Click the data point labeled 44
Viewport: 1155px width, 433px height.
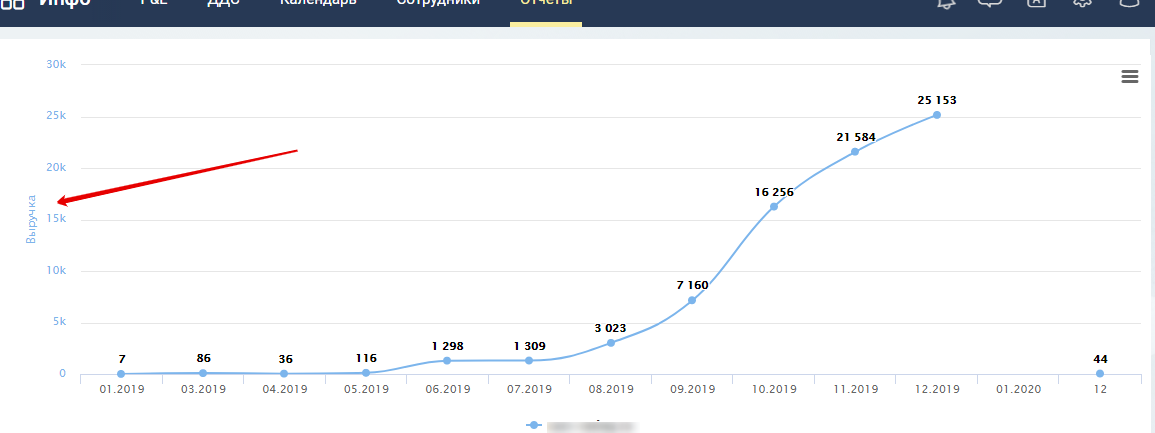coord(1100,373)
